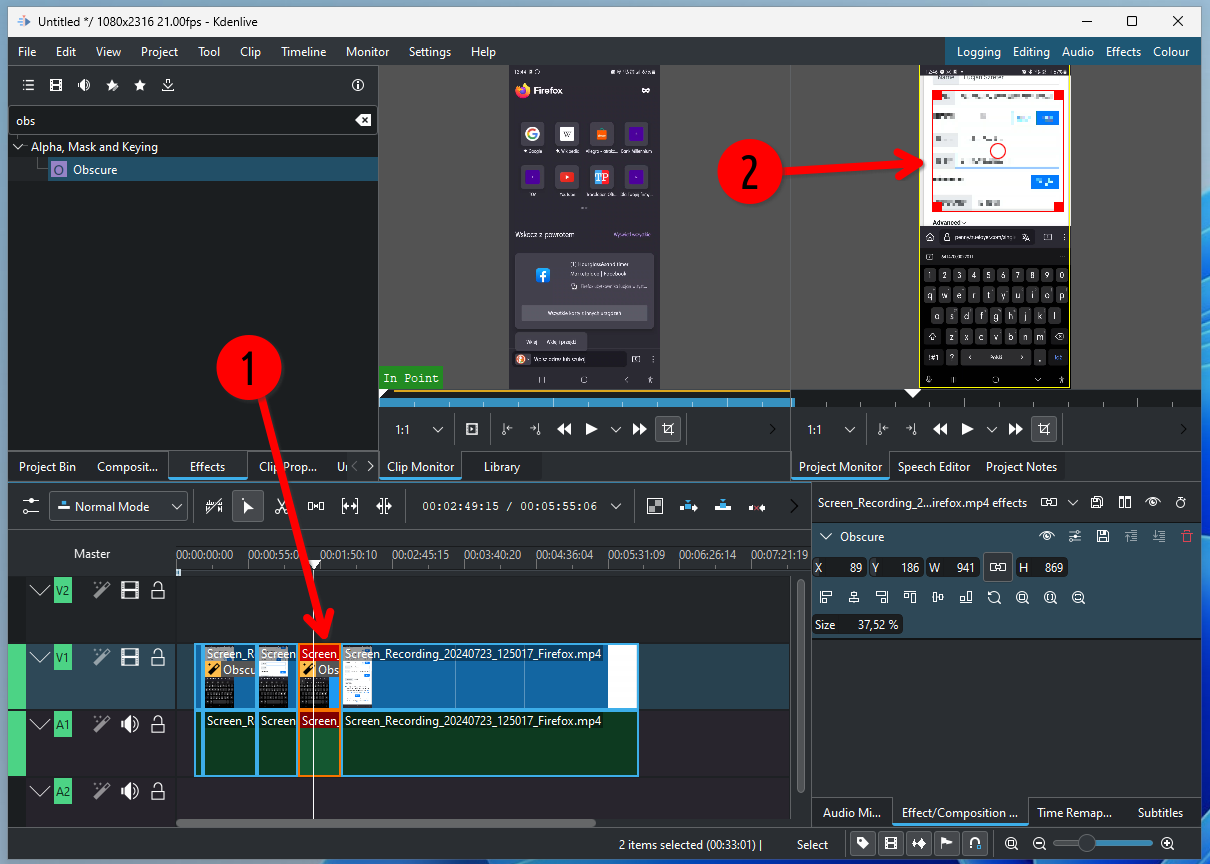The image size is (1210, 864).
Task: Select the Slip tool in timeline toolbar
Action: click(x=349, y=507)
